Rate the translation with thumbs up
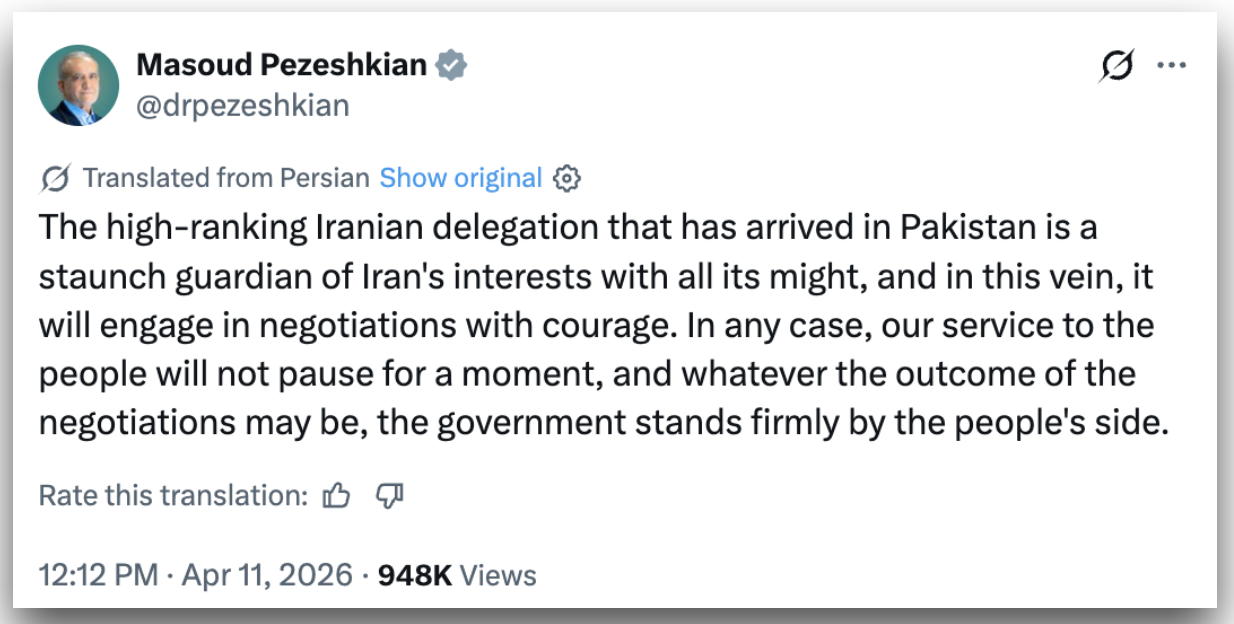The image size is (1234, 624). [x=337, y=496]
